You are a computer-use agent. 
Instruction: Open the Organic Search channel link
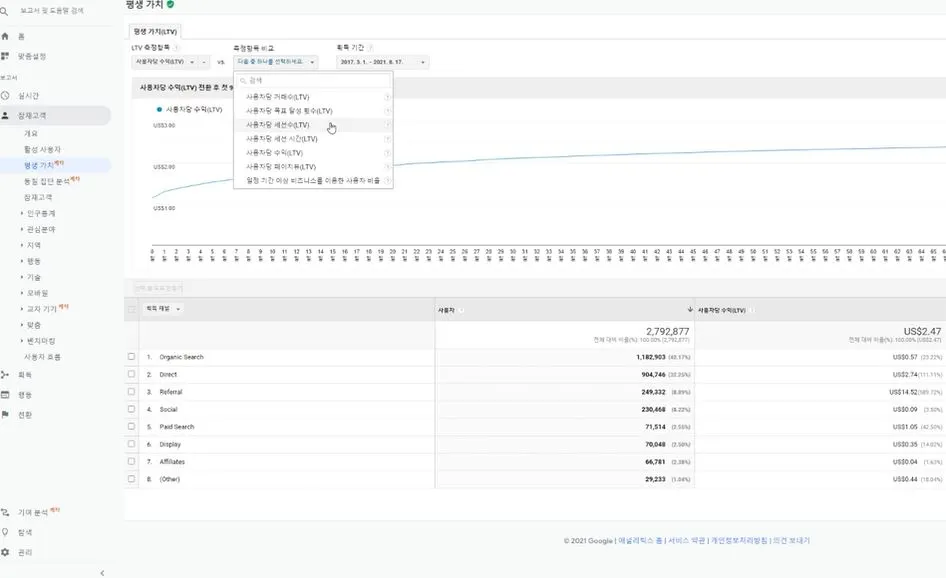click(x=181, y=357)
